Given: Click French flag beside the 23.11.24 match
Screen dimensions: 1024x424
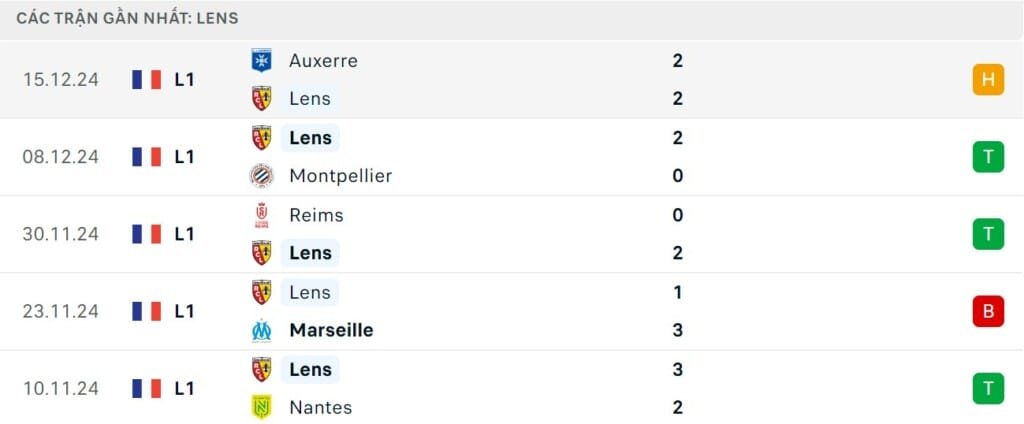Looking at the screenshot, I should (146, 311).
